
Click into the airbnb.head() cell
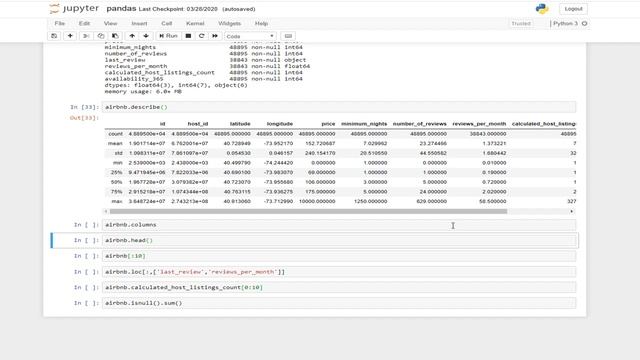[x=339, y=240]
